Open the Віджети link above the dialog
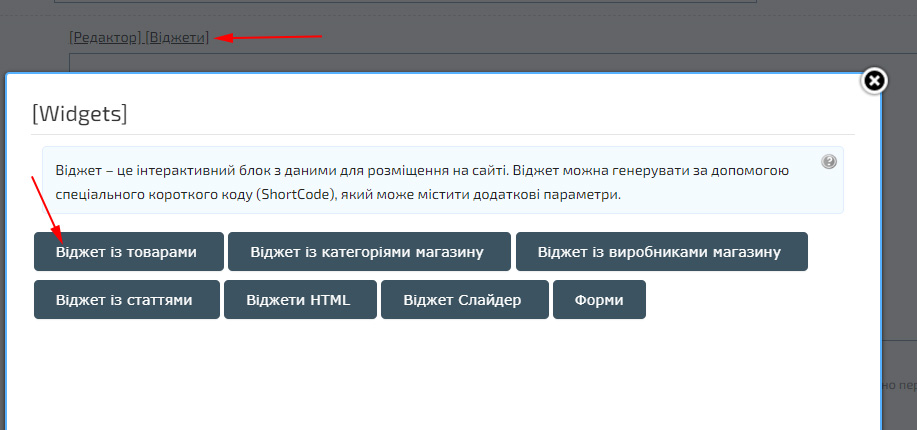The height and width of the screenshot is (430, 917). 177,38
